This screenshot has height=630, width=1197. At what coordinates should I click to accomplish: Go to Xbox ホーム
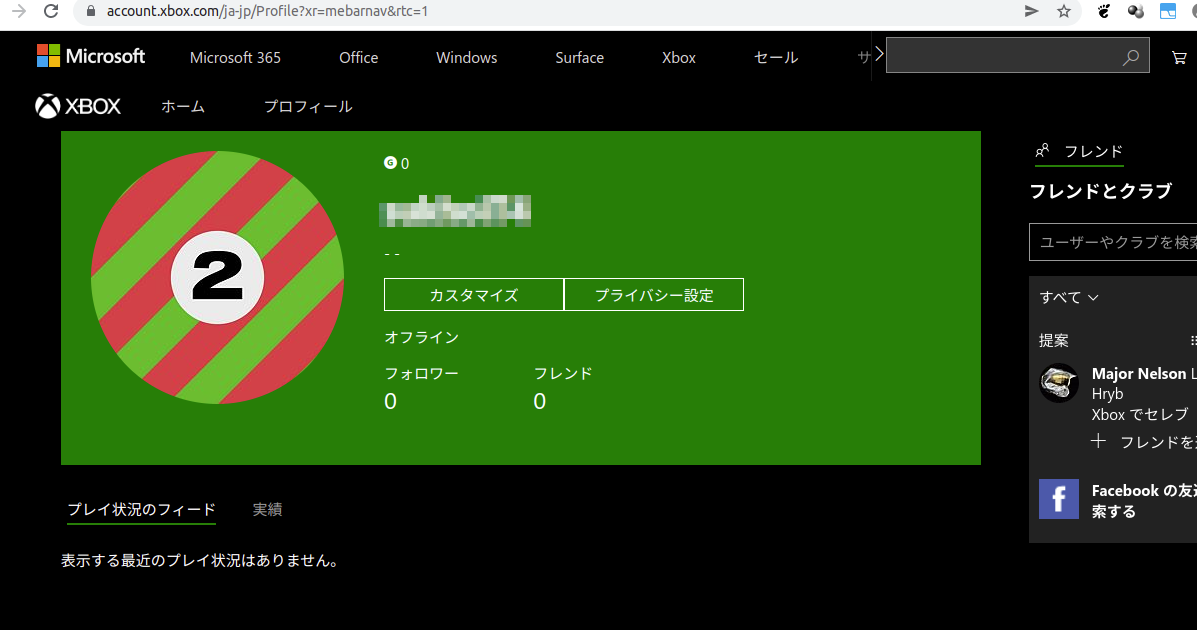(182, 106)
